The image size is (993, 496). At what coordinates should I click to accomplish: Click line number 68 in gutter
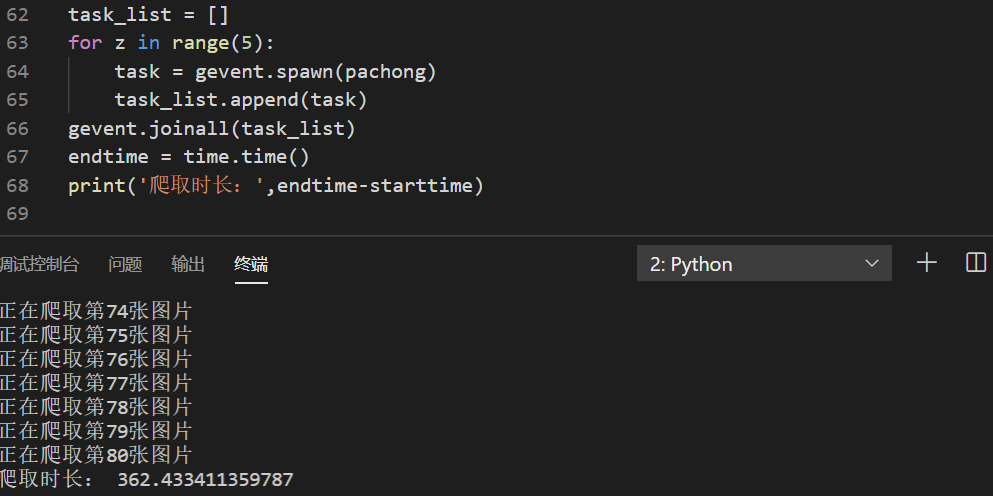pos(17,186)
